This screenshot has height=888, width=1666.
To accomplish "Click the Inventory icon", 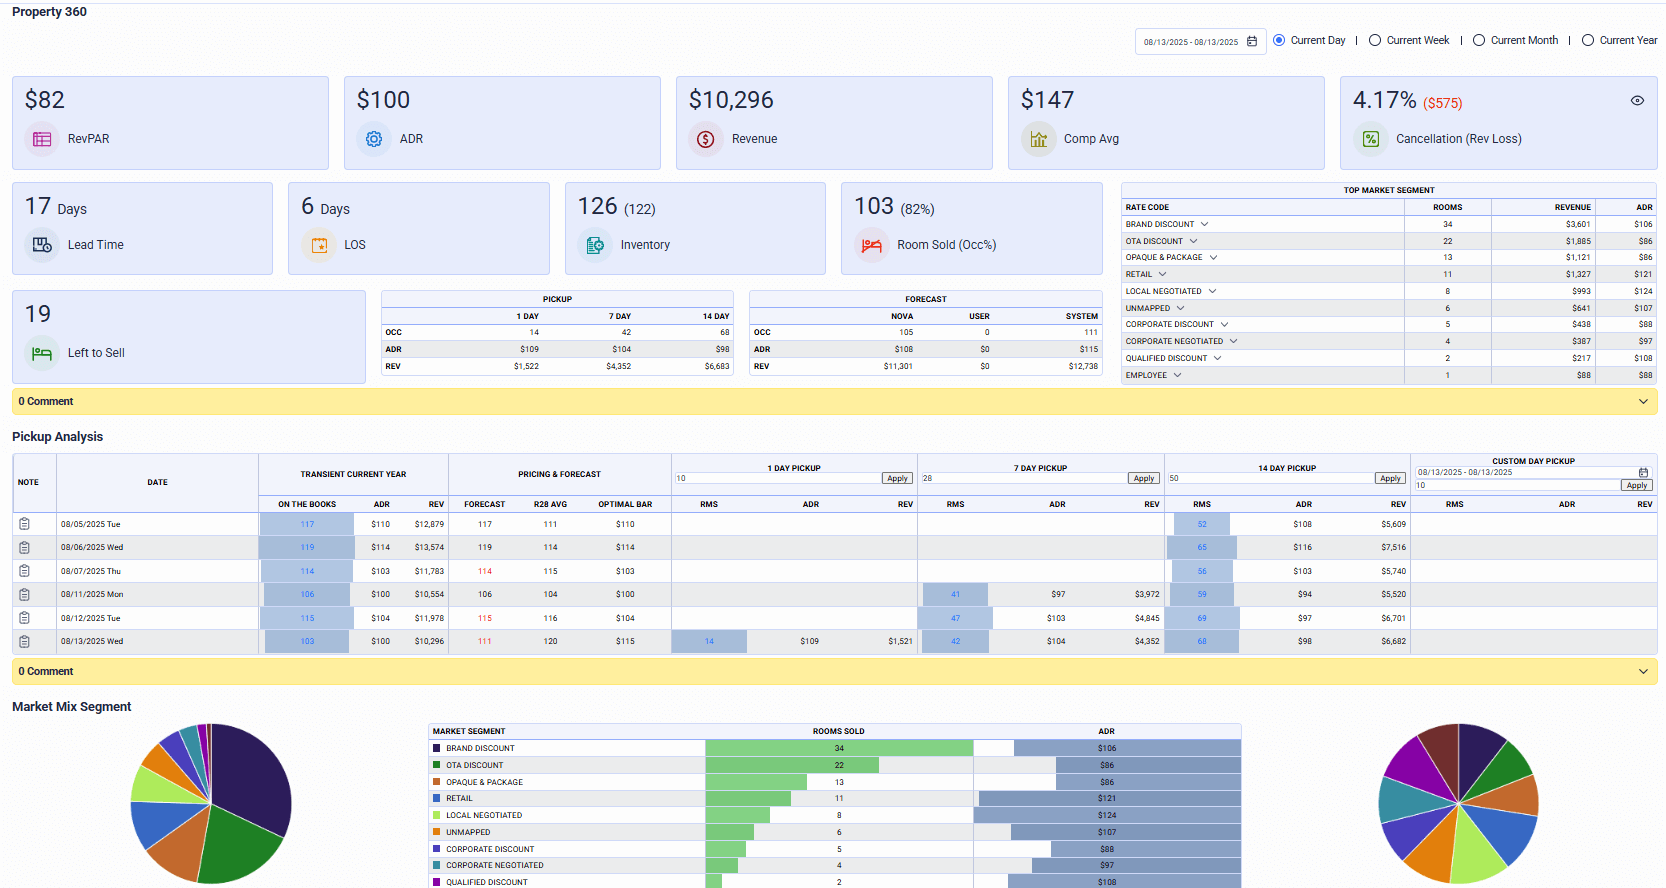I will click(595, 245).
